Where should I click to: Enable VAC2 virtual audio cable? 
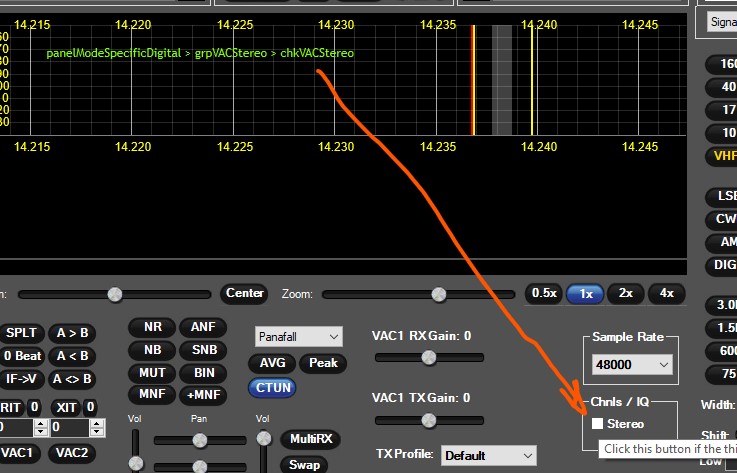(71, 453)
